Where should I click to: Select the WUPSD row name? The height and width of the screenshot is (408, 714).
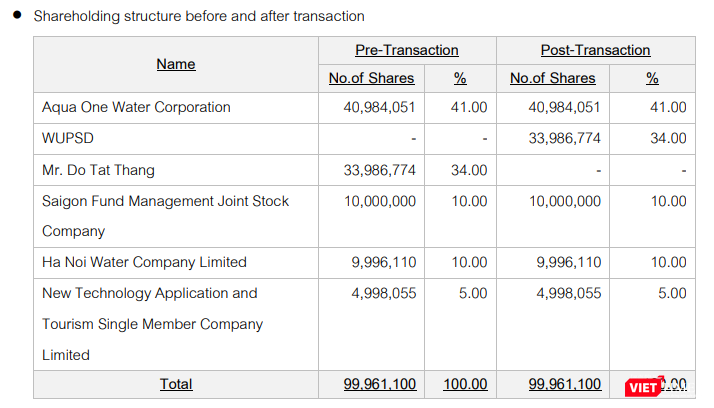pos(68,138)
